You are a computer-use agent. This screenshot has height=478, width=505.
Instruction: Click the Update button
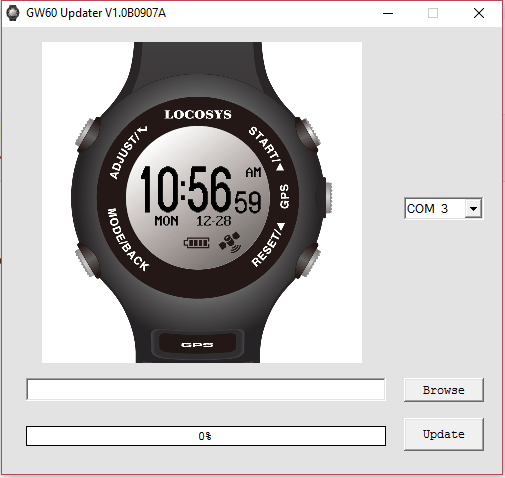pos(444,434)
